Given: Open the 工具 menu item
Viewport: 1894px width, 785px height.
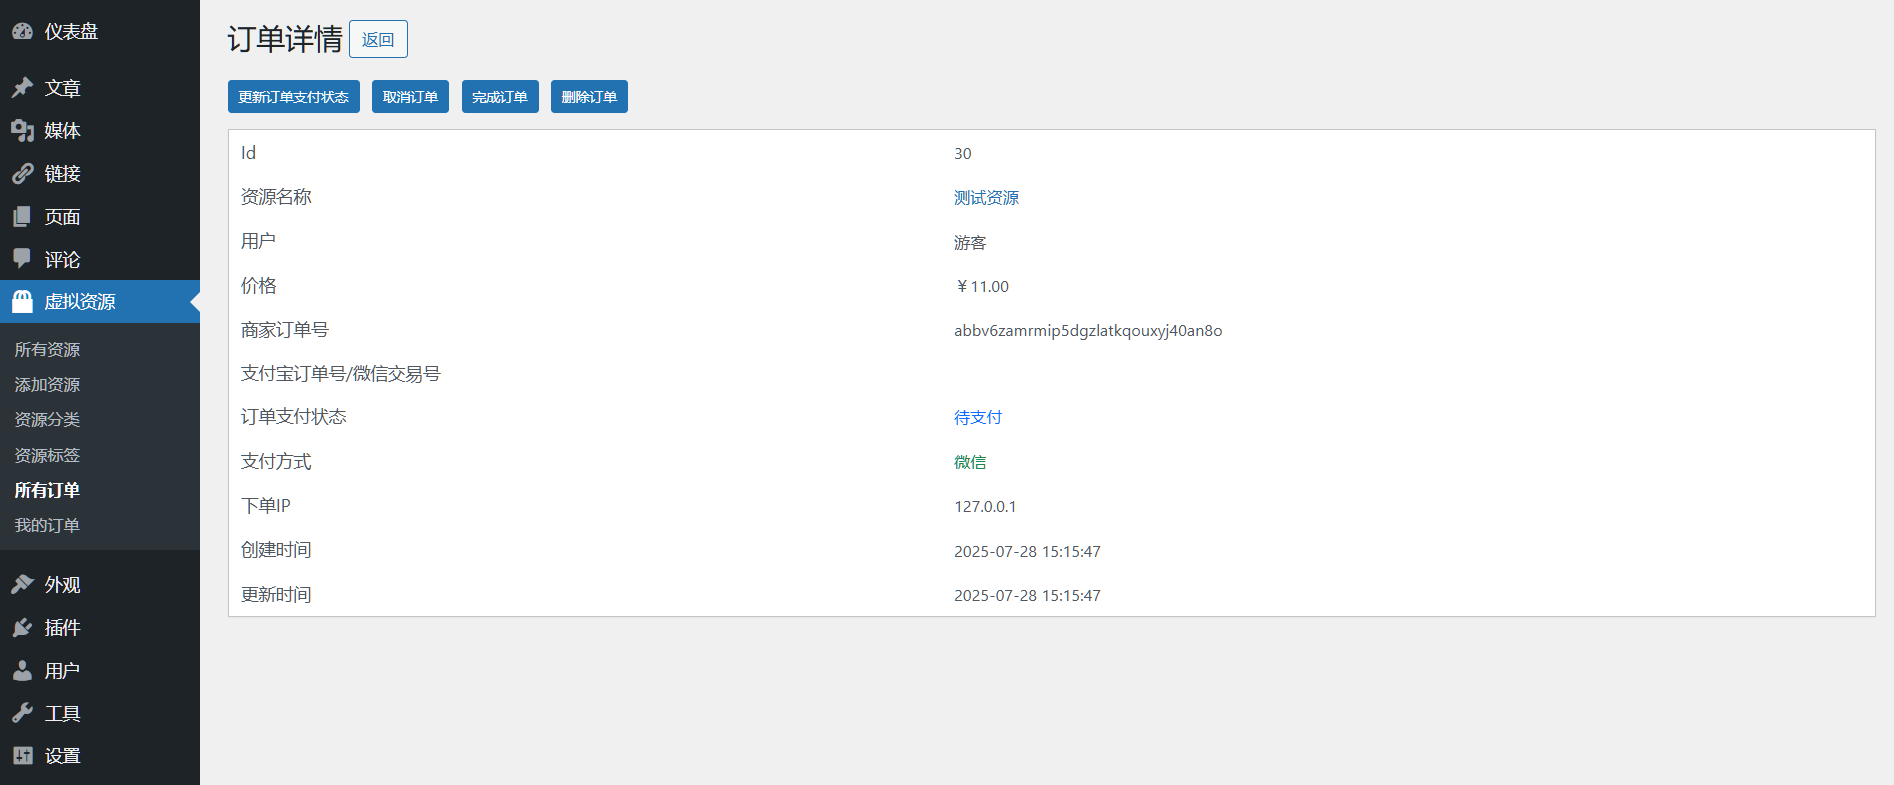Looking at the screenshot, I should [62, 714].
